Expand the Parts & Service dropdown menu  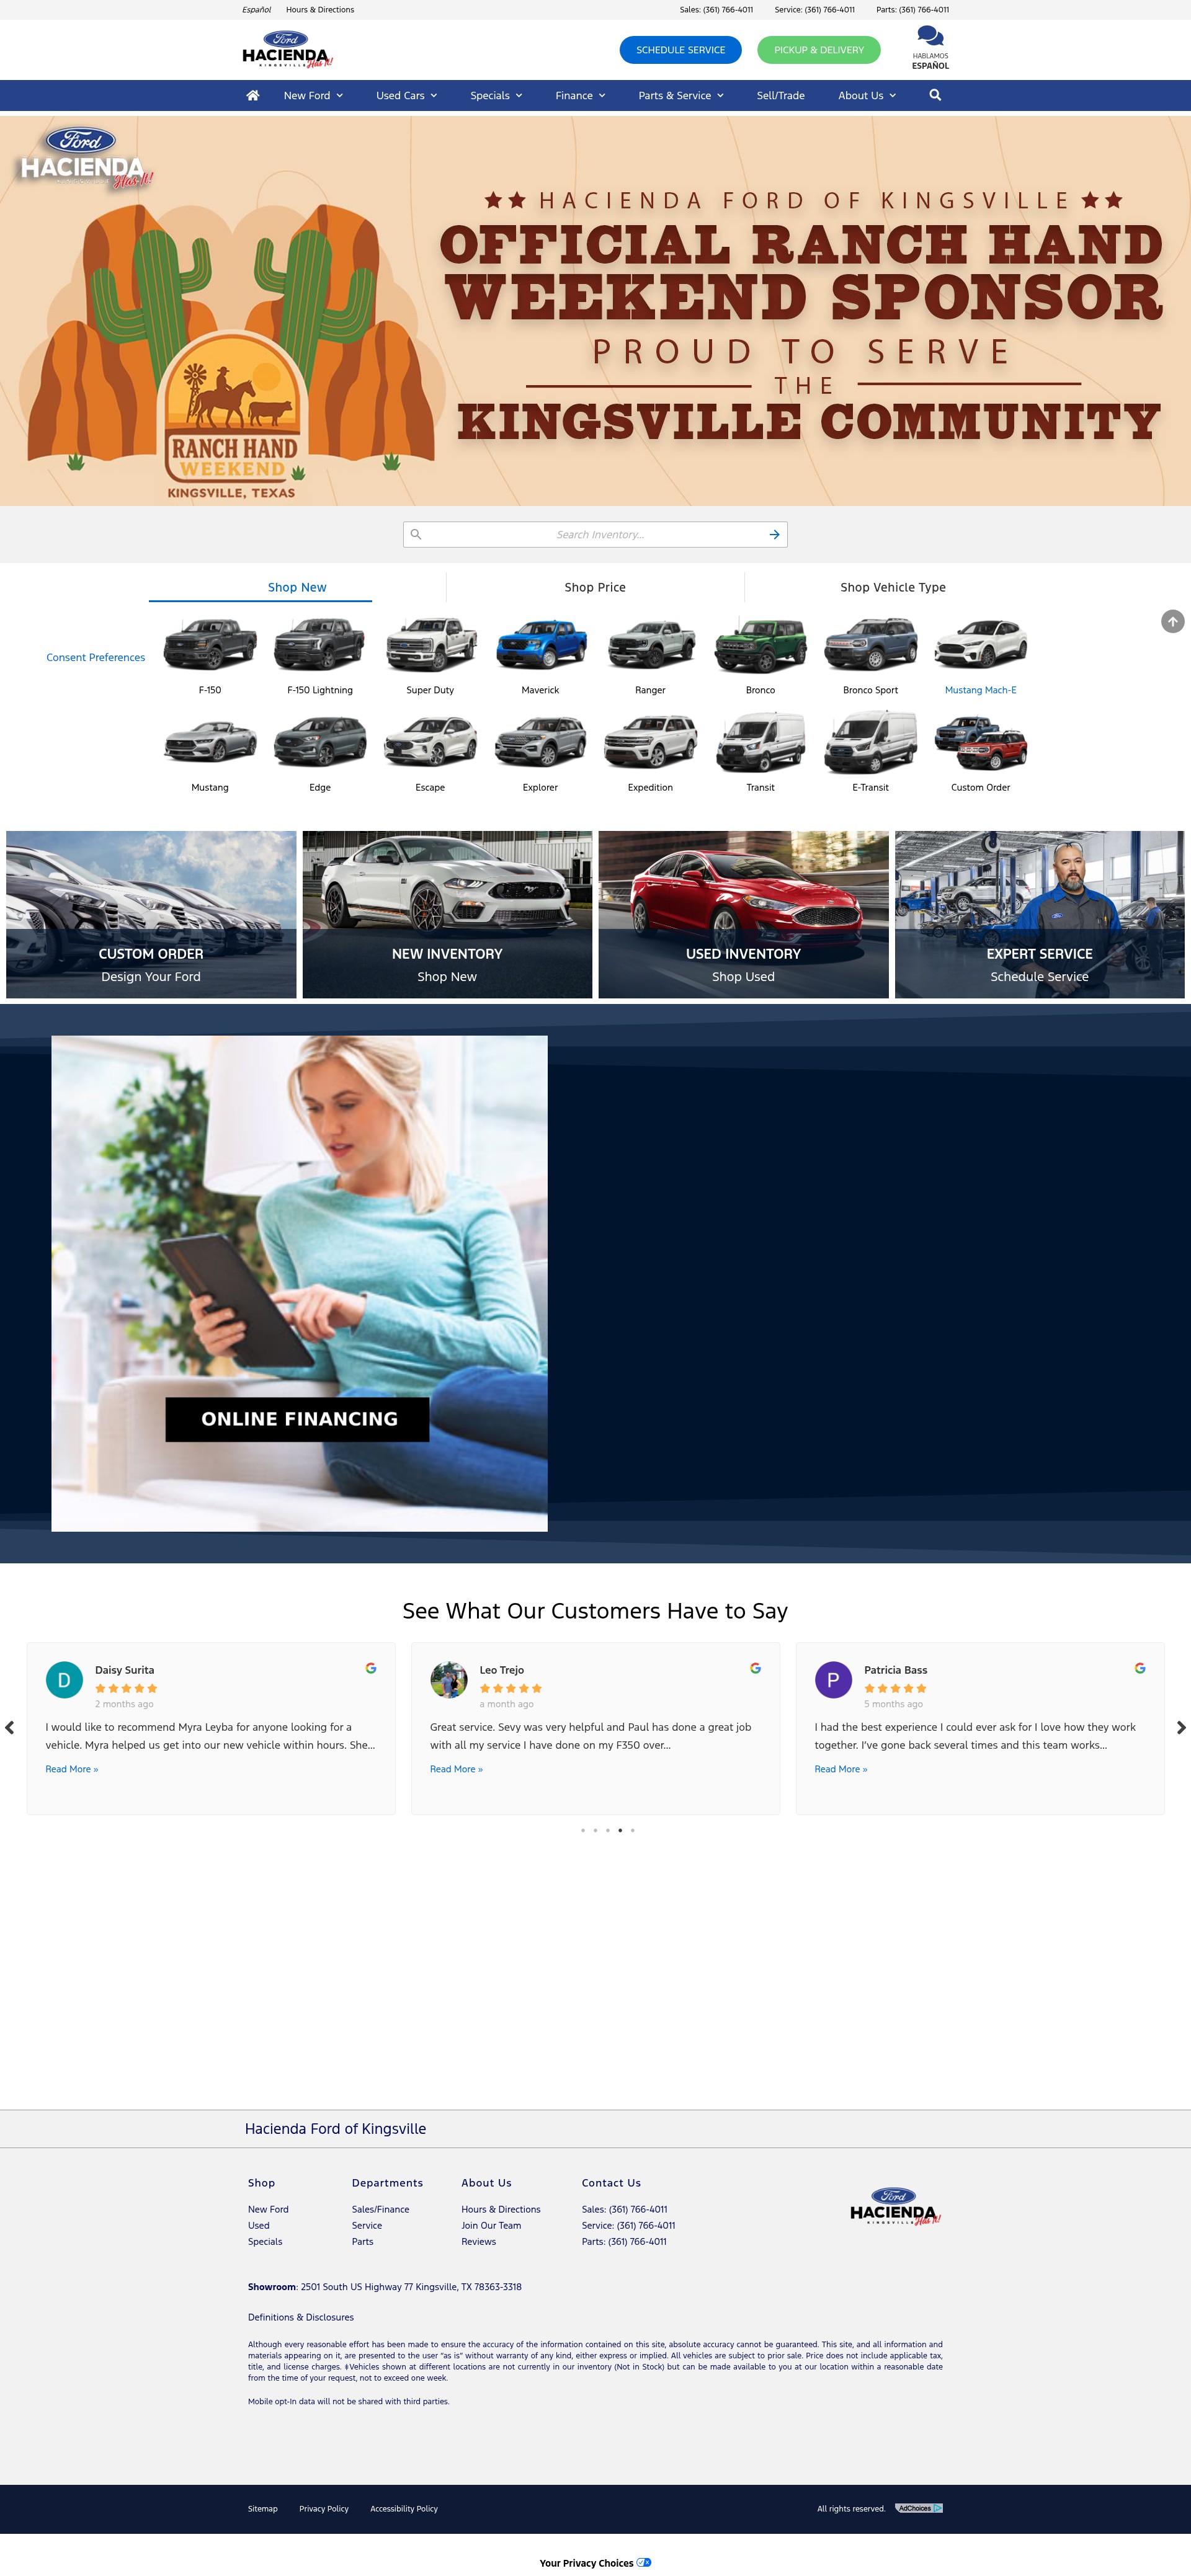(x=681, y=96)
